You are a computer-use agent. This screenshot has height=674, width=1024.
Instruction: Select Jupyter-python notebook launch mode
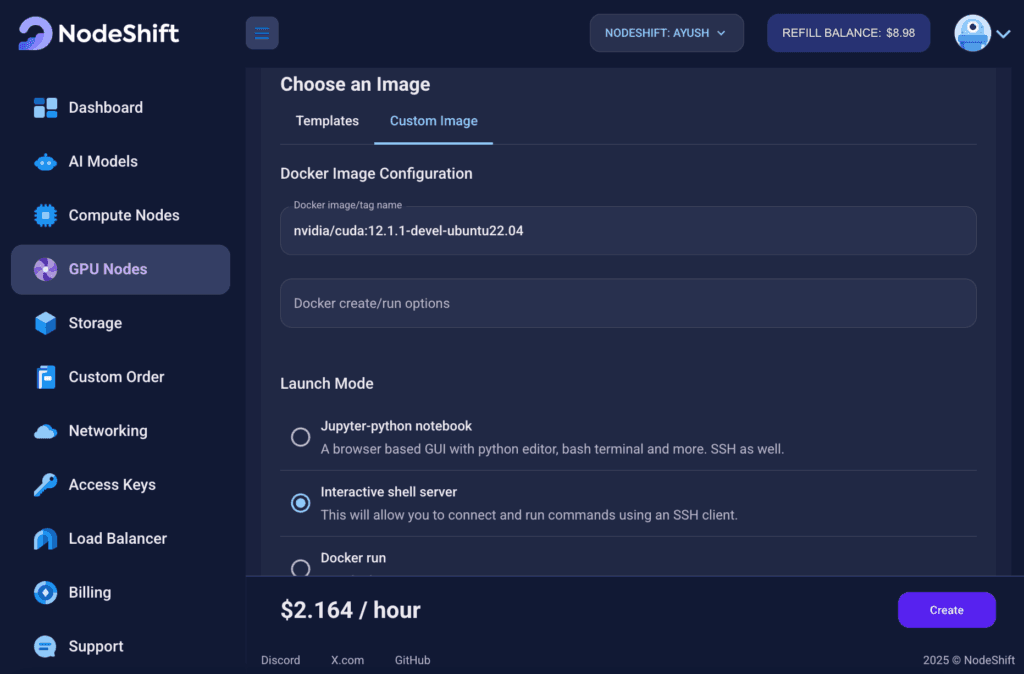pyautogui.click(x=300, y=437)
